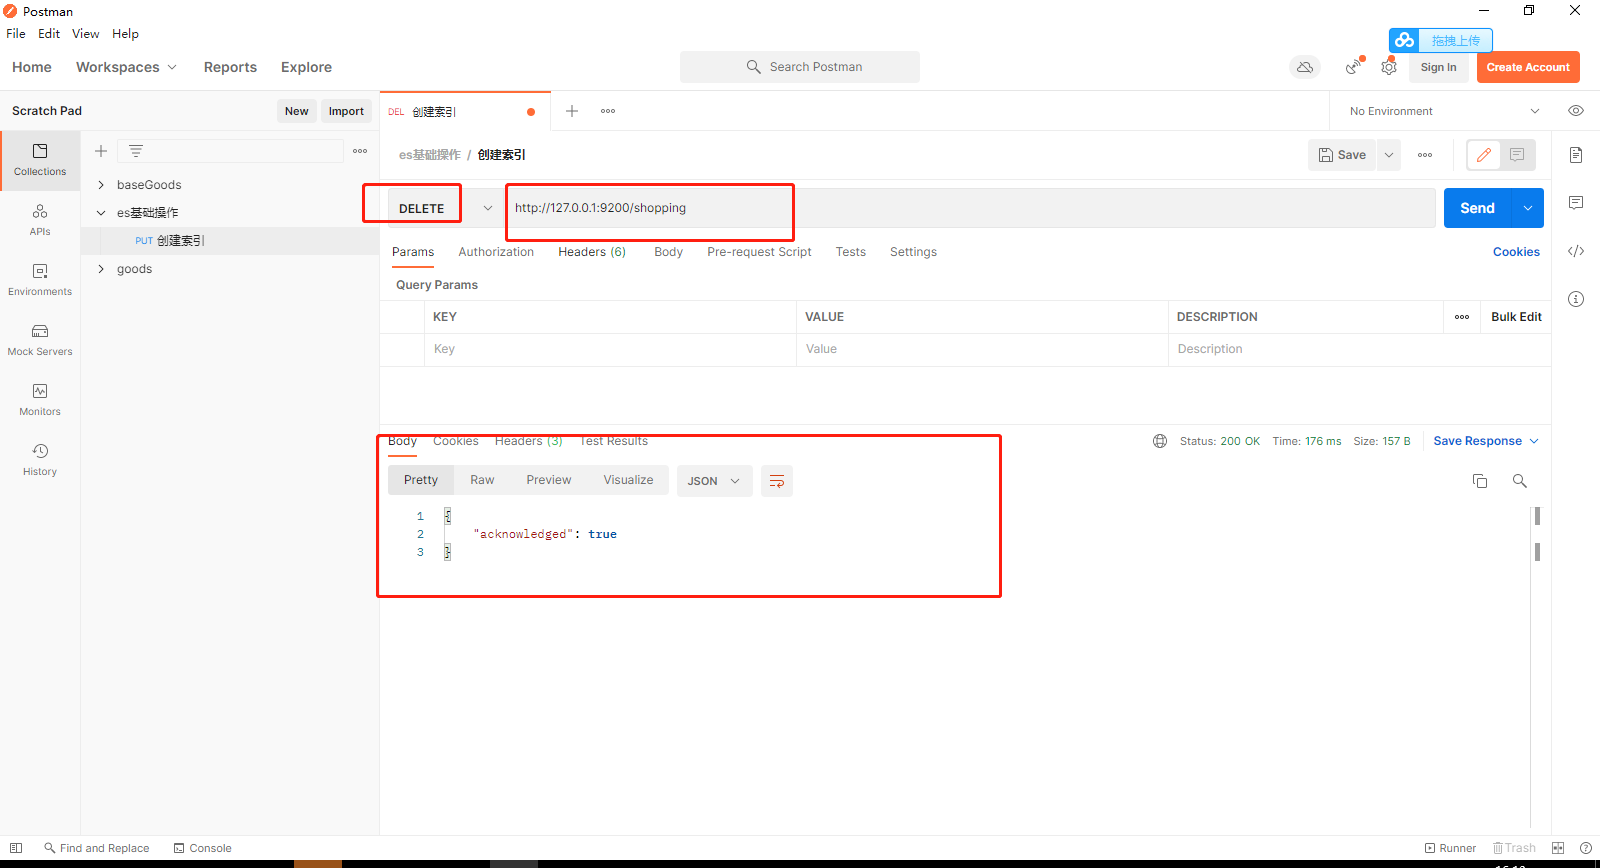Select the Raw response view

pos(482,480)
